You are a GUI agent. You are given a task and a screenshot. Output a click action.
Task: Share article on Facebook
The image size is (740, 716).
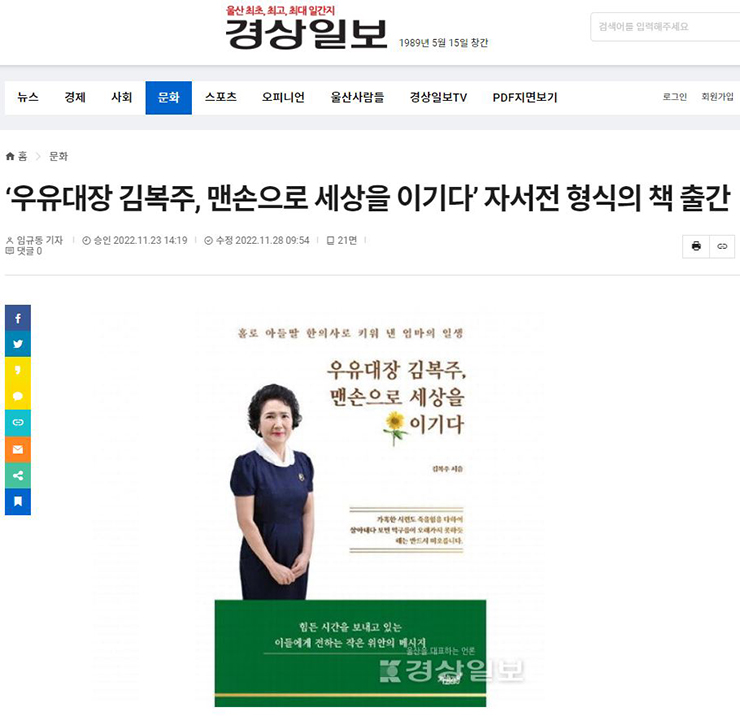point(18,318)
